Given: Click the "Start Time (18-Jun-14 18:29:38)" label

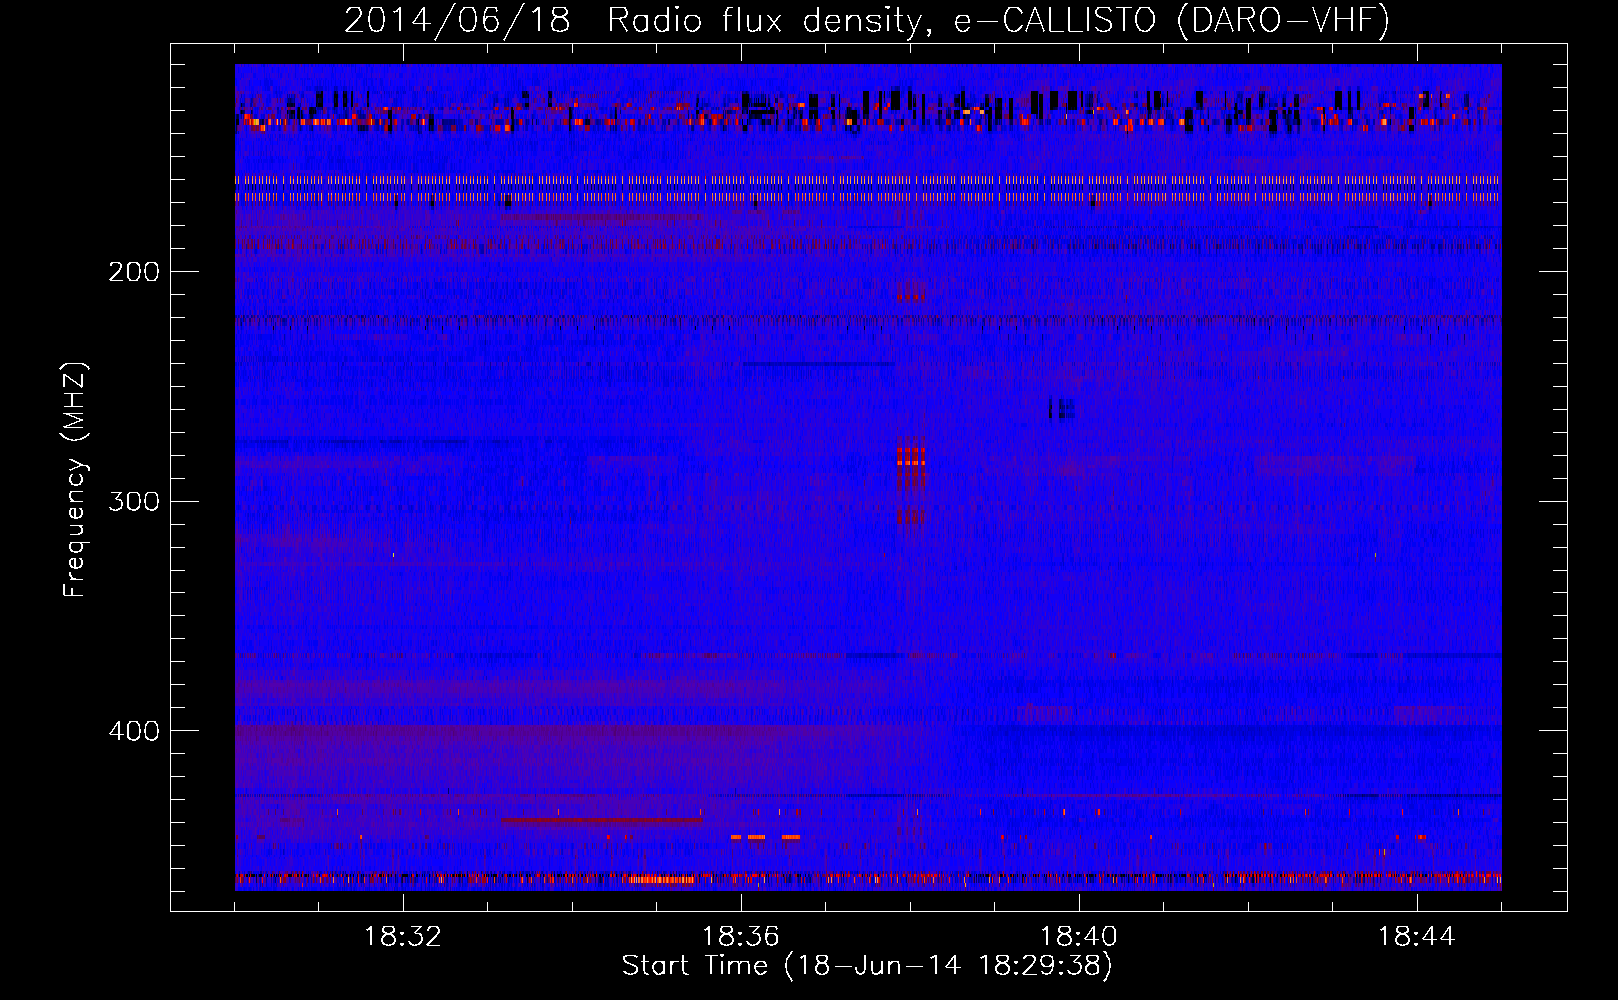Looking at the screenshot, I should click(x=867, y=966).
